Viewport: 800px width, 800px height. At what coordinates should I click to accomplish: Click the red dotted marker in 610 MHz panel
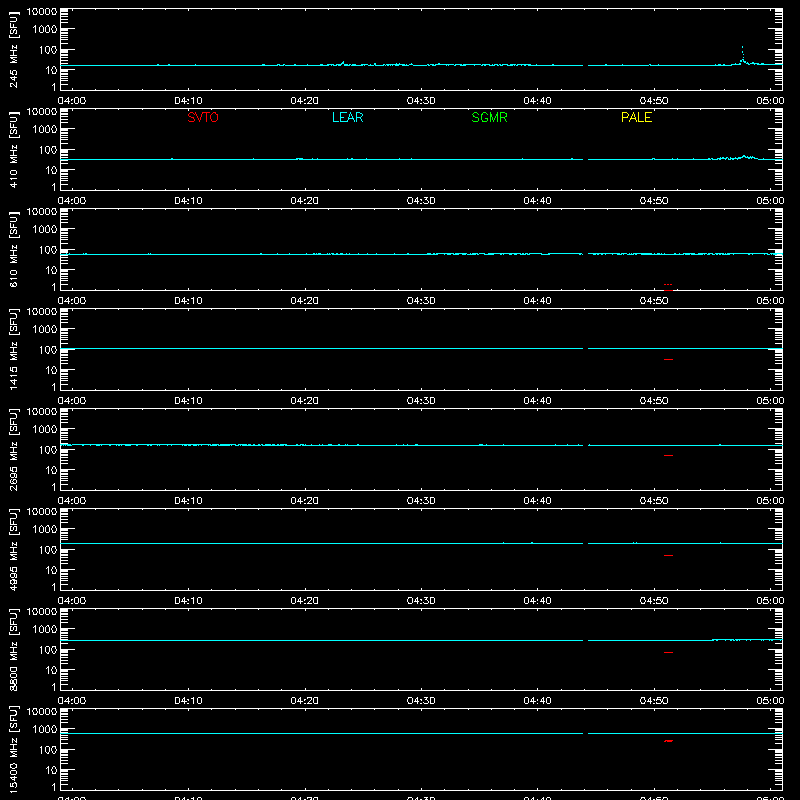pyautogui.click(x=668, y=285)
